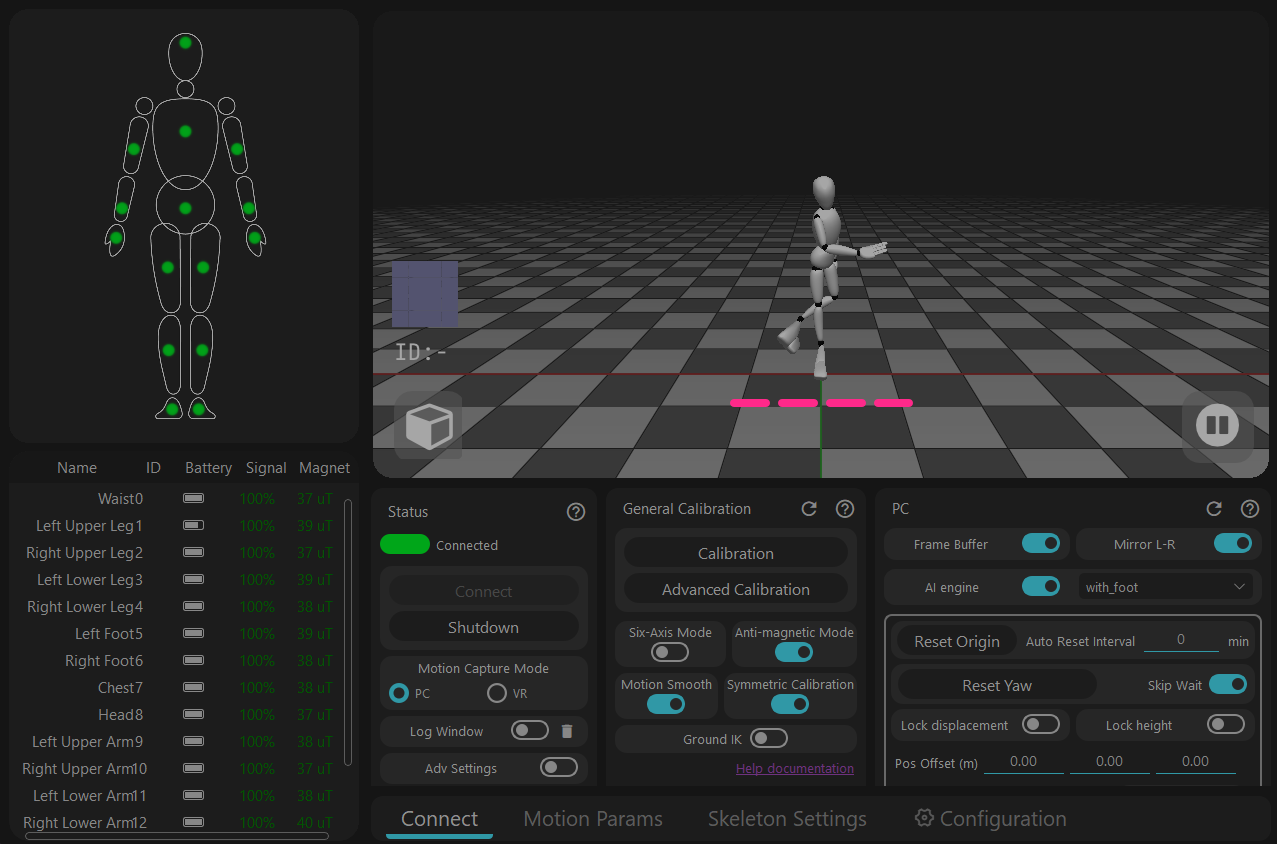Switch to Motion Params tab
This screenshot has height=844, width=1277.
(593, 819)
